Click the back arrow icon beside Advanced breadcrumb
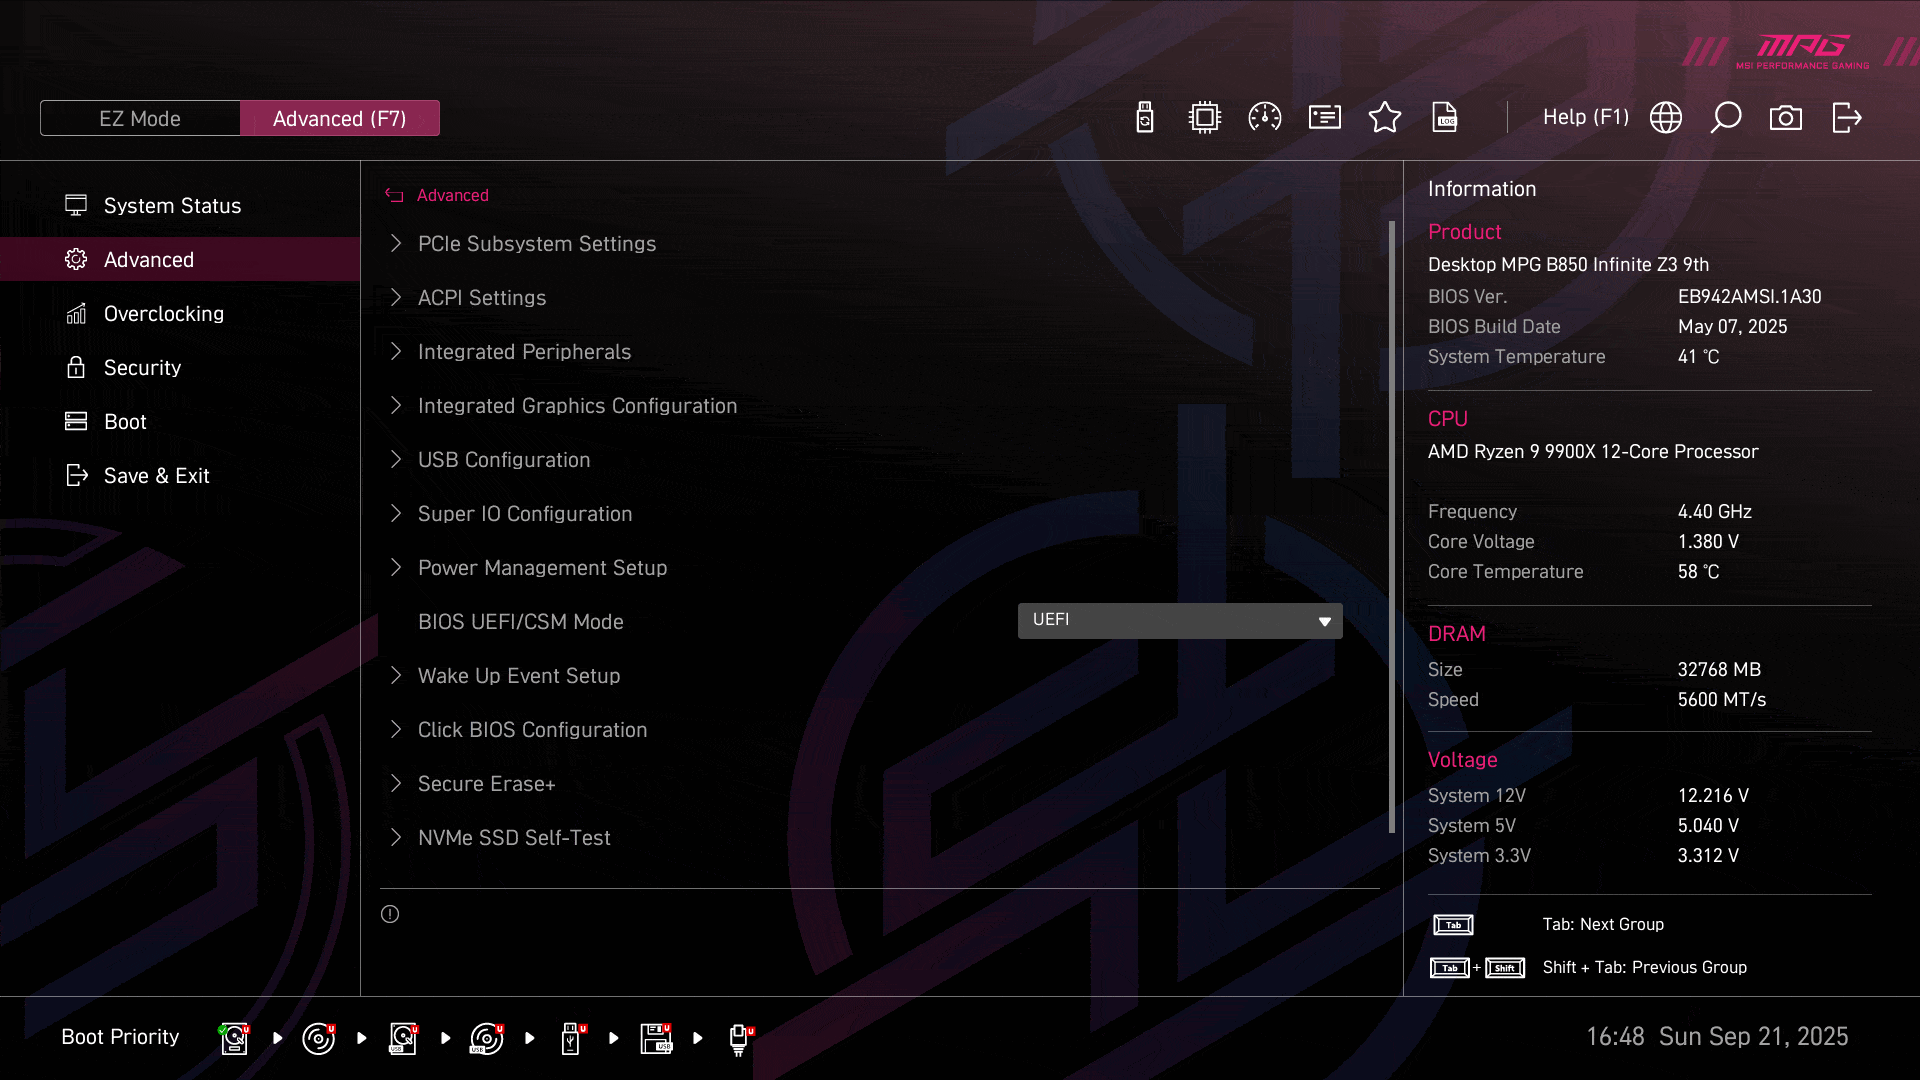Viewport: 1920px width, 1080px height. click(394, 196)
